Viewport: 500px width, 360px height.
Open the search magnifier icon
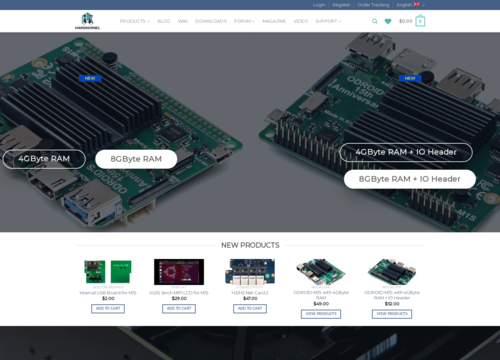(x=375, y=21)
